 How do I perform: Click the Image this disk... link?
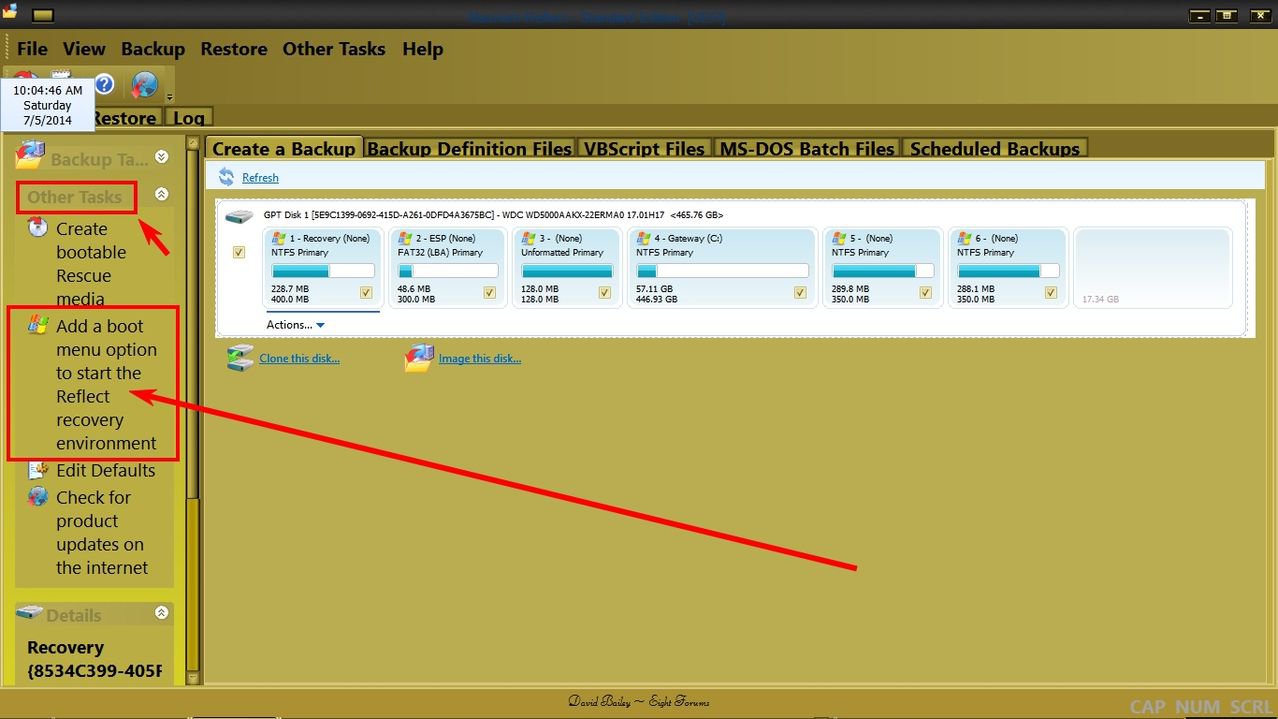480,358
